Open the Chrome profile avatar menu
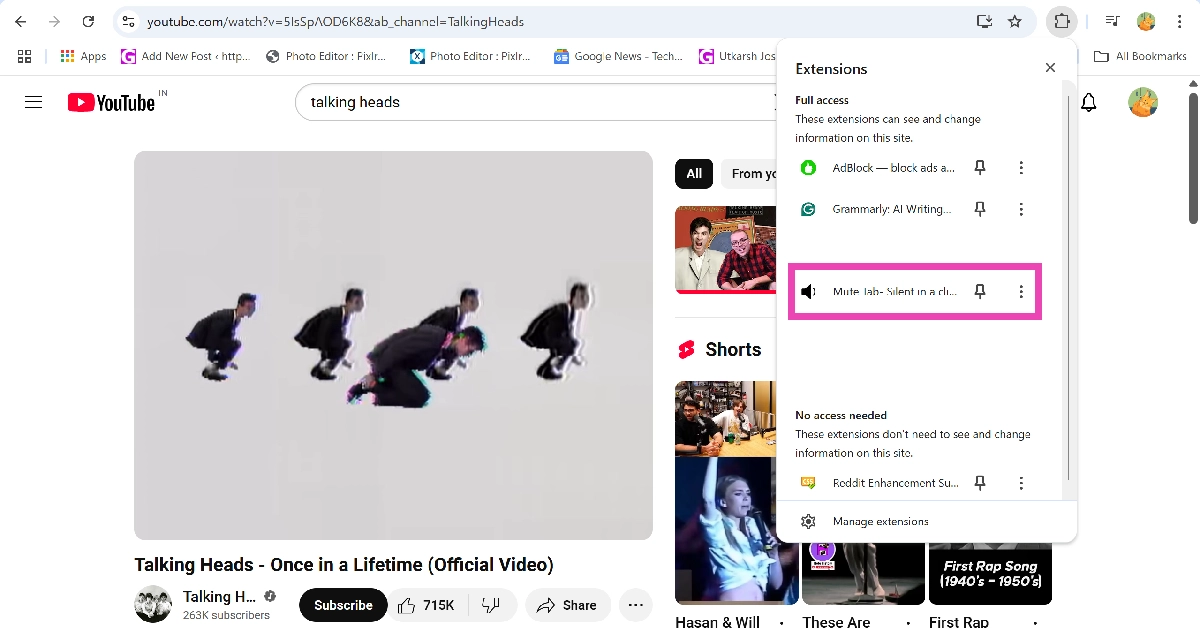 coord(1145,21)
